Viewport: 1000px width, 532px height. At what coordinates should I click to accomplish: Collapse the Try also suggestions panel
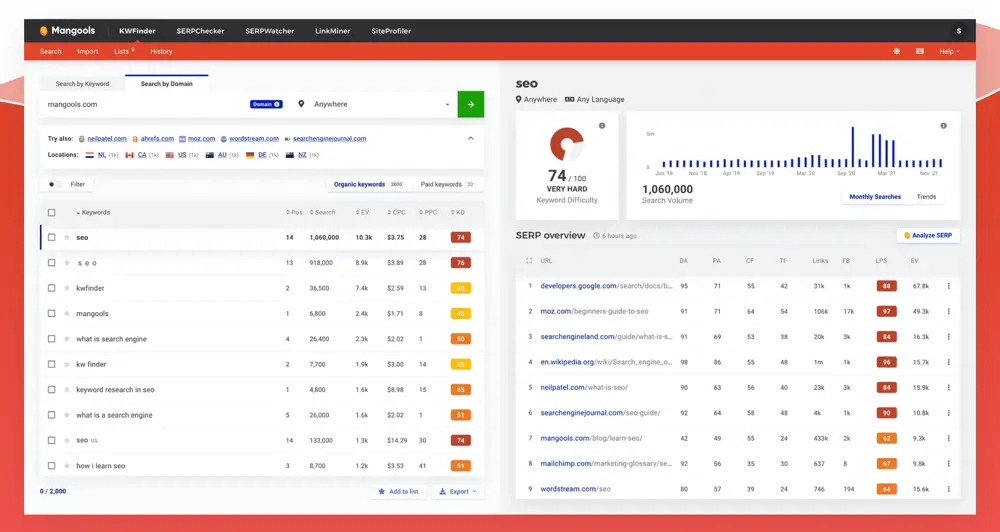(471, 138)
